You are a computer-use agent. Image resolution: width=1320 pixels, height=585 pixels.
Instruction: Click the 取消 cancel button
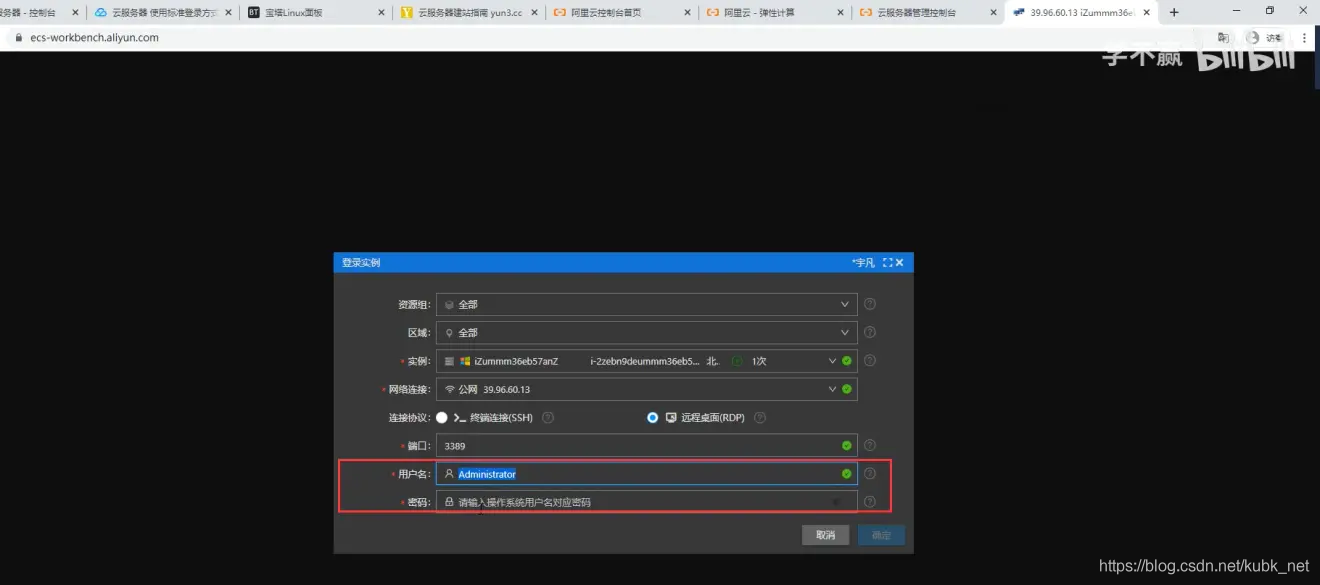(825, 535)
